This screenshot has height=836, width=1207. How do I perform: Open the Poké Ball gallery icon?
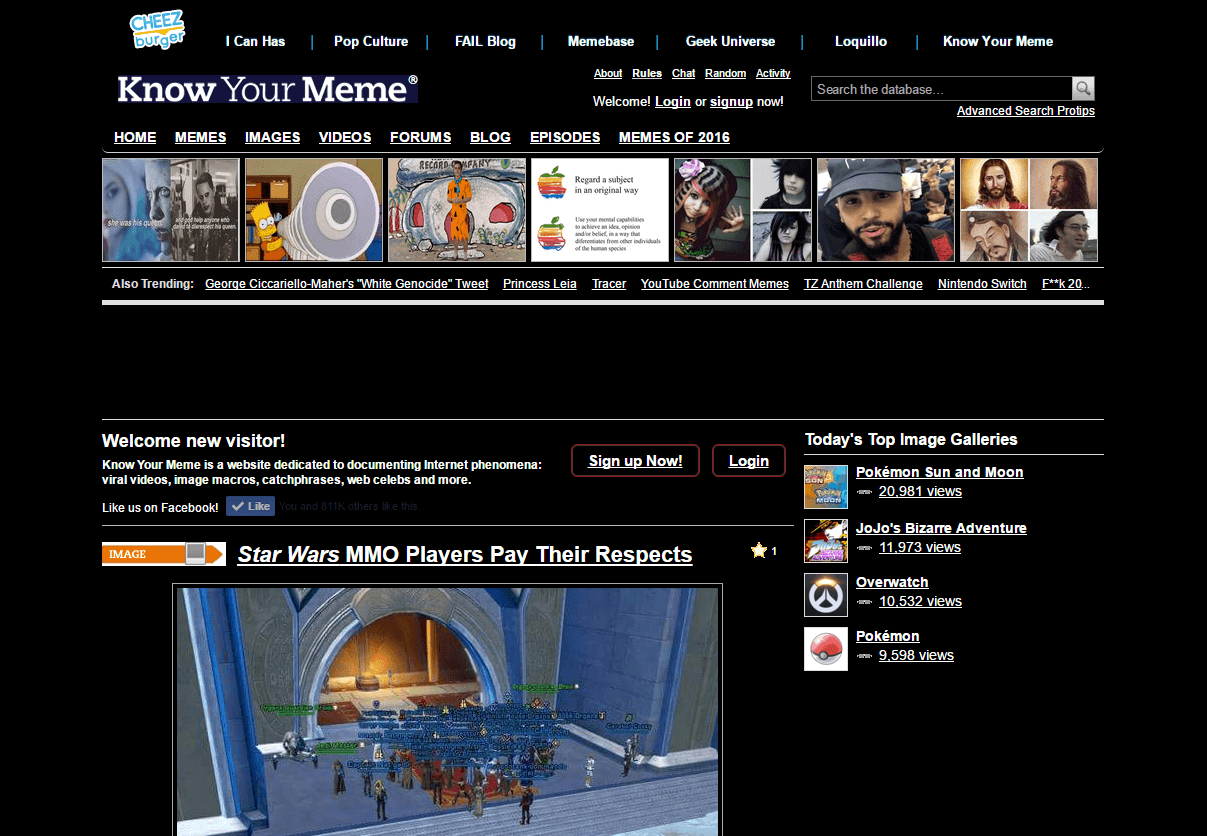[826, 649]
